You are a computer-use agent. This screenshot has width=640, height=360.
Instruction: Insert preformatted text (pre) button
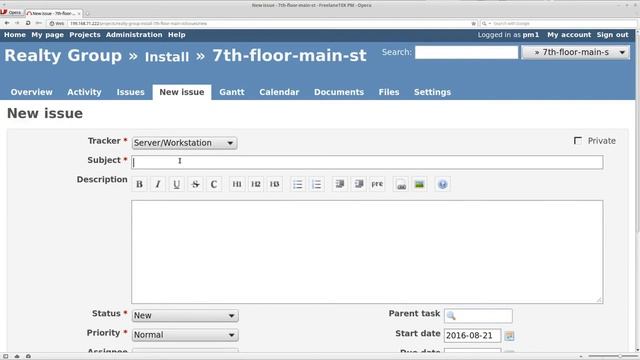click(x=377, y=184)
